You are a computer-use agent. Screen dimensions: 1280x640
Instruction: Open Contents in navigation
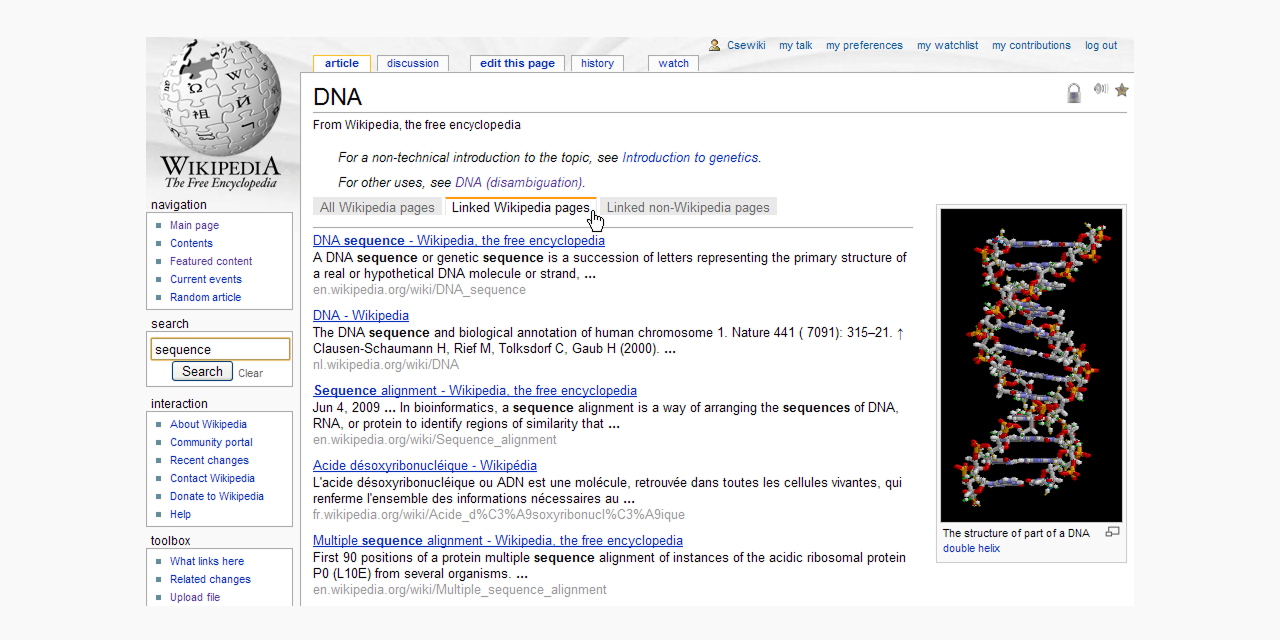coord(191,243)
